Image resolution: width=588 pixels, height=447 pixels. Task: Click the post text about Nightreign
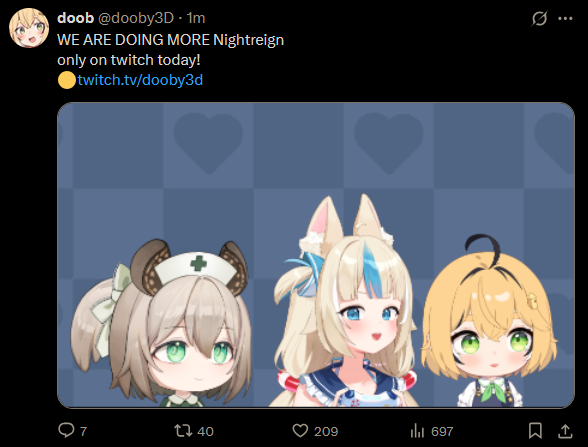pos(170,50)
